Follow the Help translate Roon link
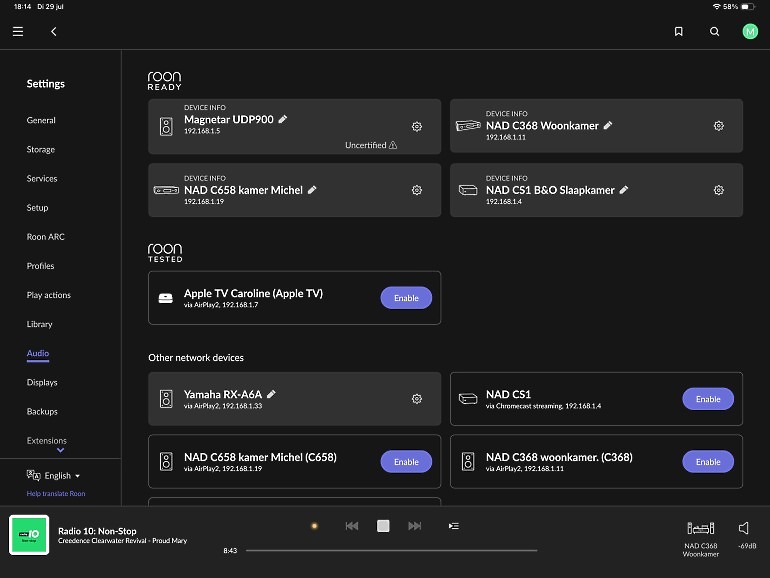Image resolution: width=770 pixels, height=578 pixels. (x=56, y=494)
